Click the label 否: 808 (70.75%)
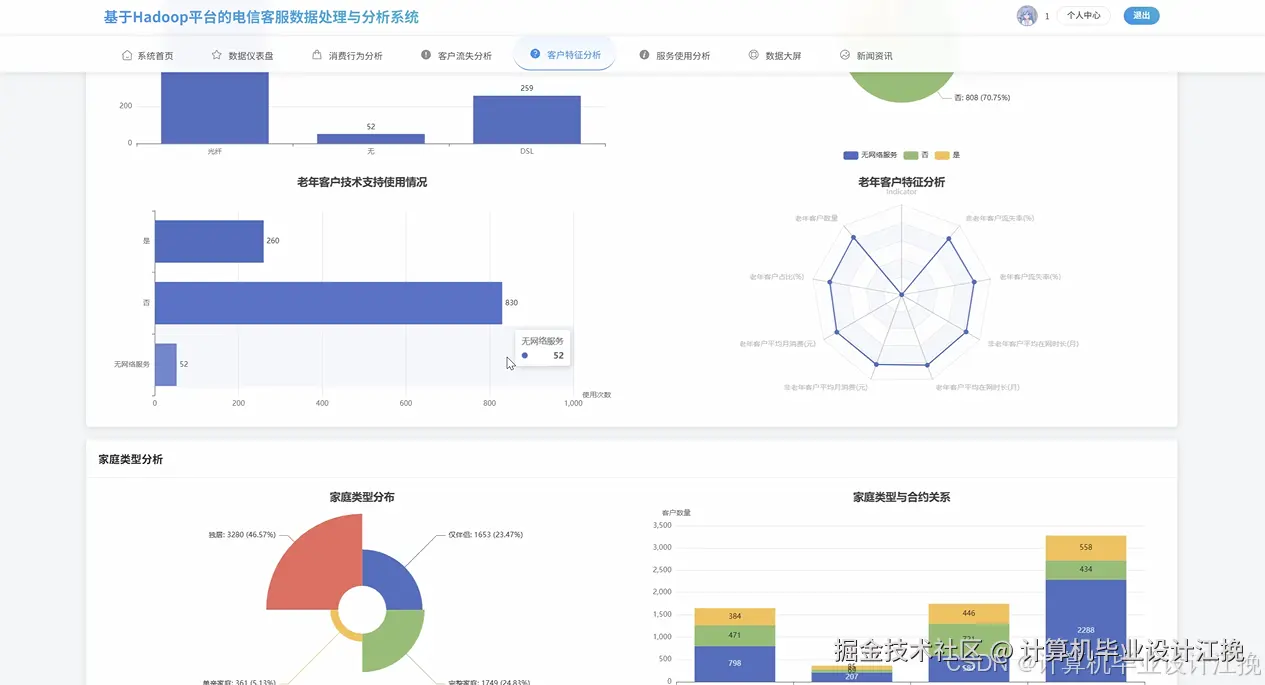The image size is (1265, 685). [982, 98]
